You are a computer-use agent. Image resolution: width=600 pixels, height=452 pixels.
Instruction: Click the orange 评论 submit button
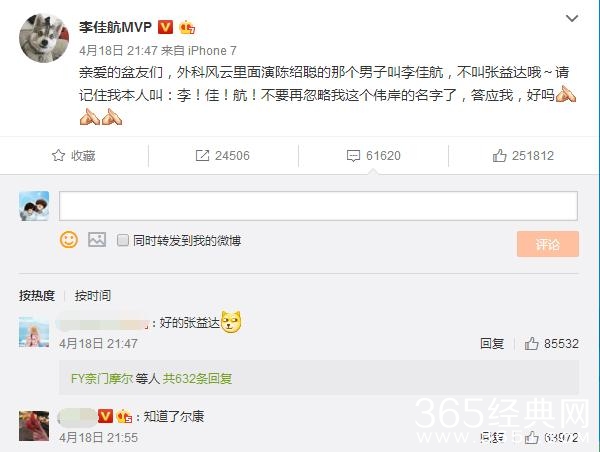[x=548, y=244]
